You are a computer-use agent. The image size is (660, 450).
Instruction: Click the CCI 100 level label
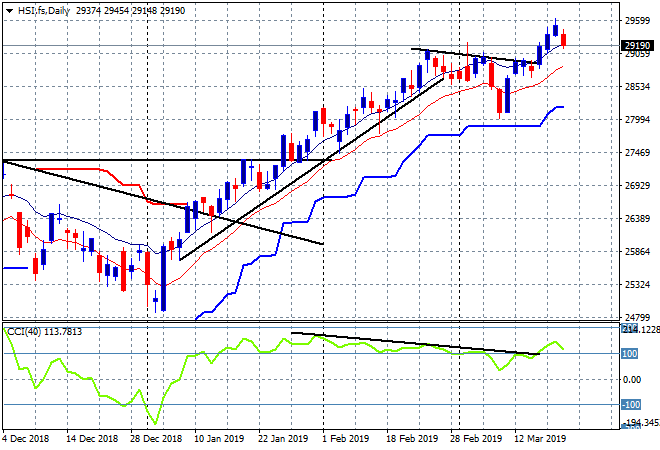[630, 354]
